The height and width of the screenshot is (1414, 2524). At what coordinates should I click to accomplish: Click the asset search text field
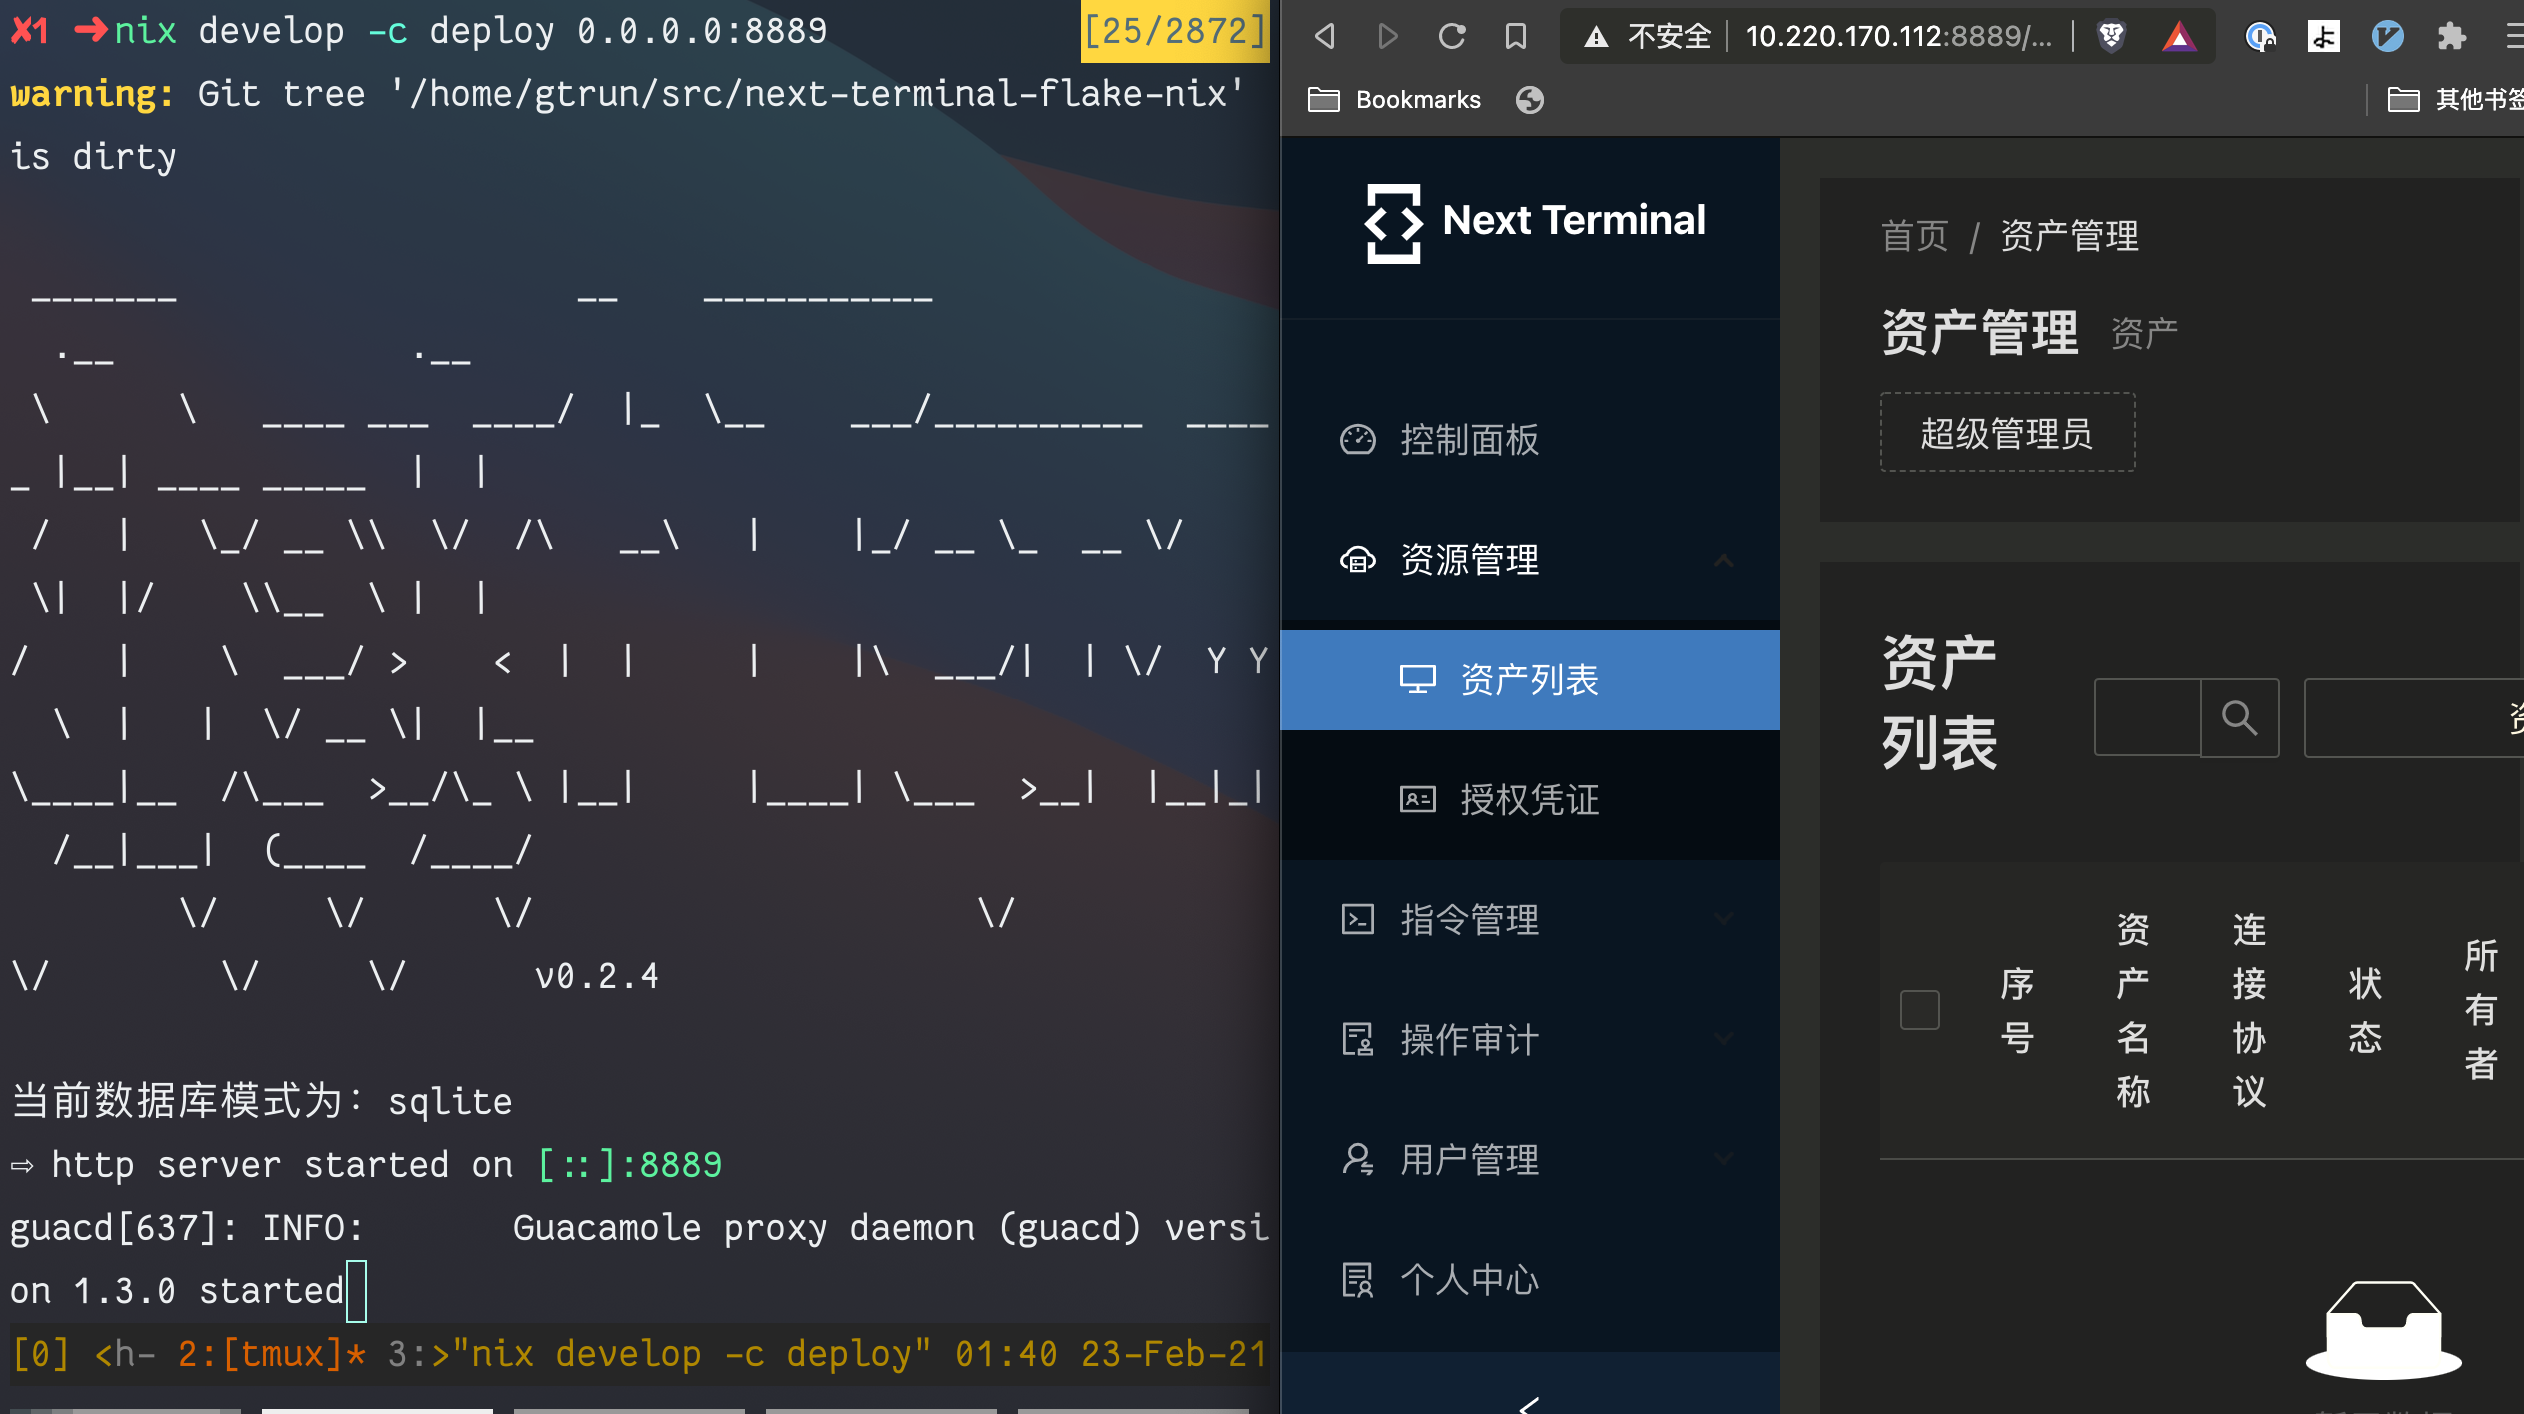(x=2147, y=717)
